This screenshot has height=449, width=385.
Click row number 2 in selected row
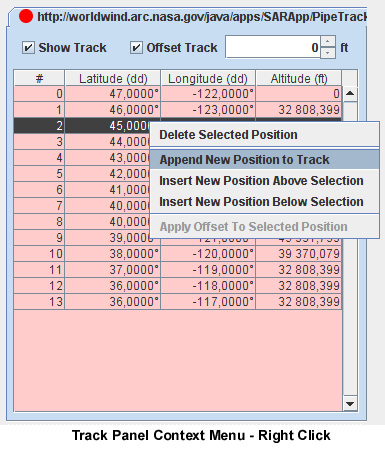coord(39,126)
